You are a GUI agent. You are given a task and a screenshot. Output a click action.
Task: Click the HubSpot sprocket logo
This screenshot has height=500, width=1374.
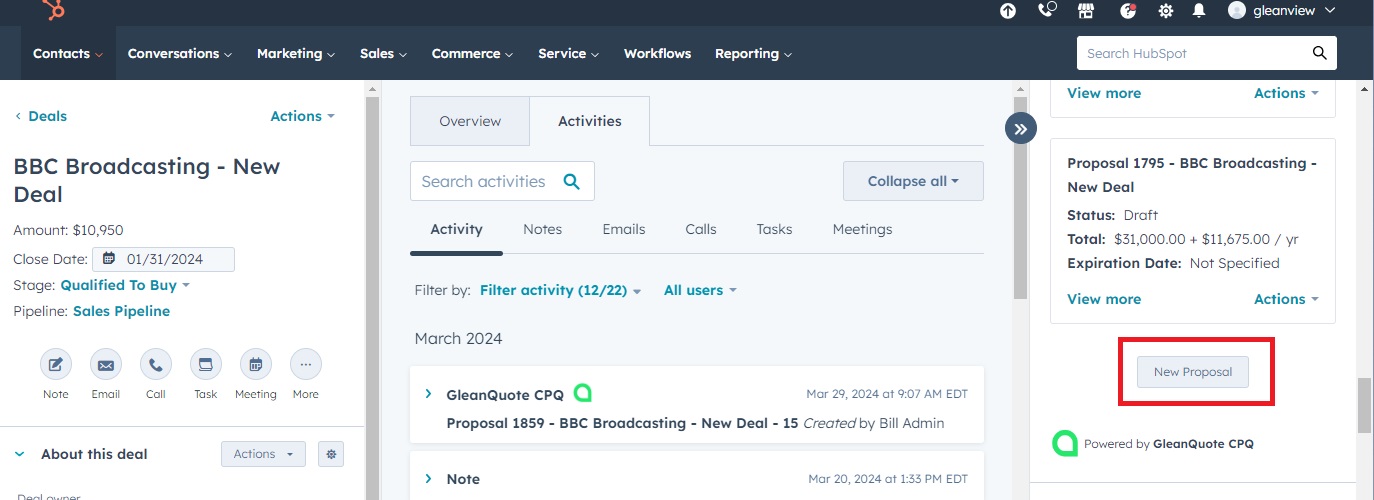pos(53,9)
